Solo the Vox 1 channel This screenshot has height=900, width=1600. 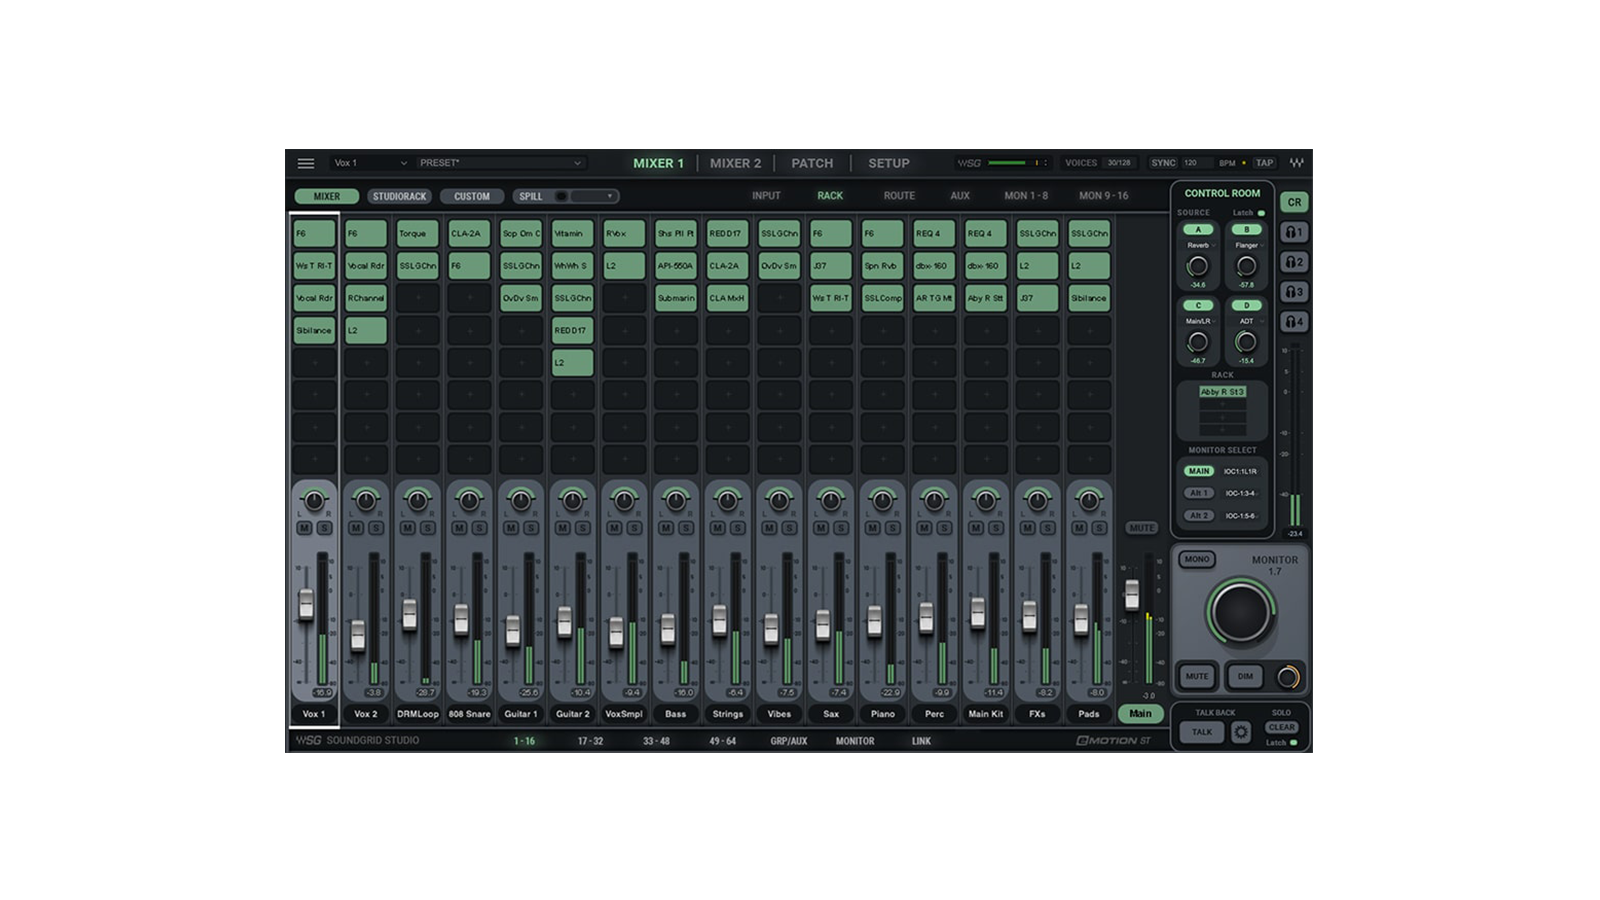pyautogui.click(x=324, y=528)
